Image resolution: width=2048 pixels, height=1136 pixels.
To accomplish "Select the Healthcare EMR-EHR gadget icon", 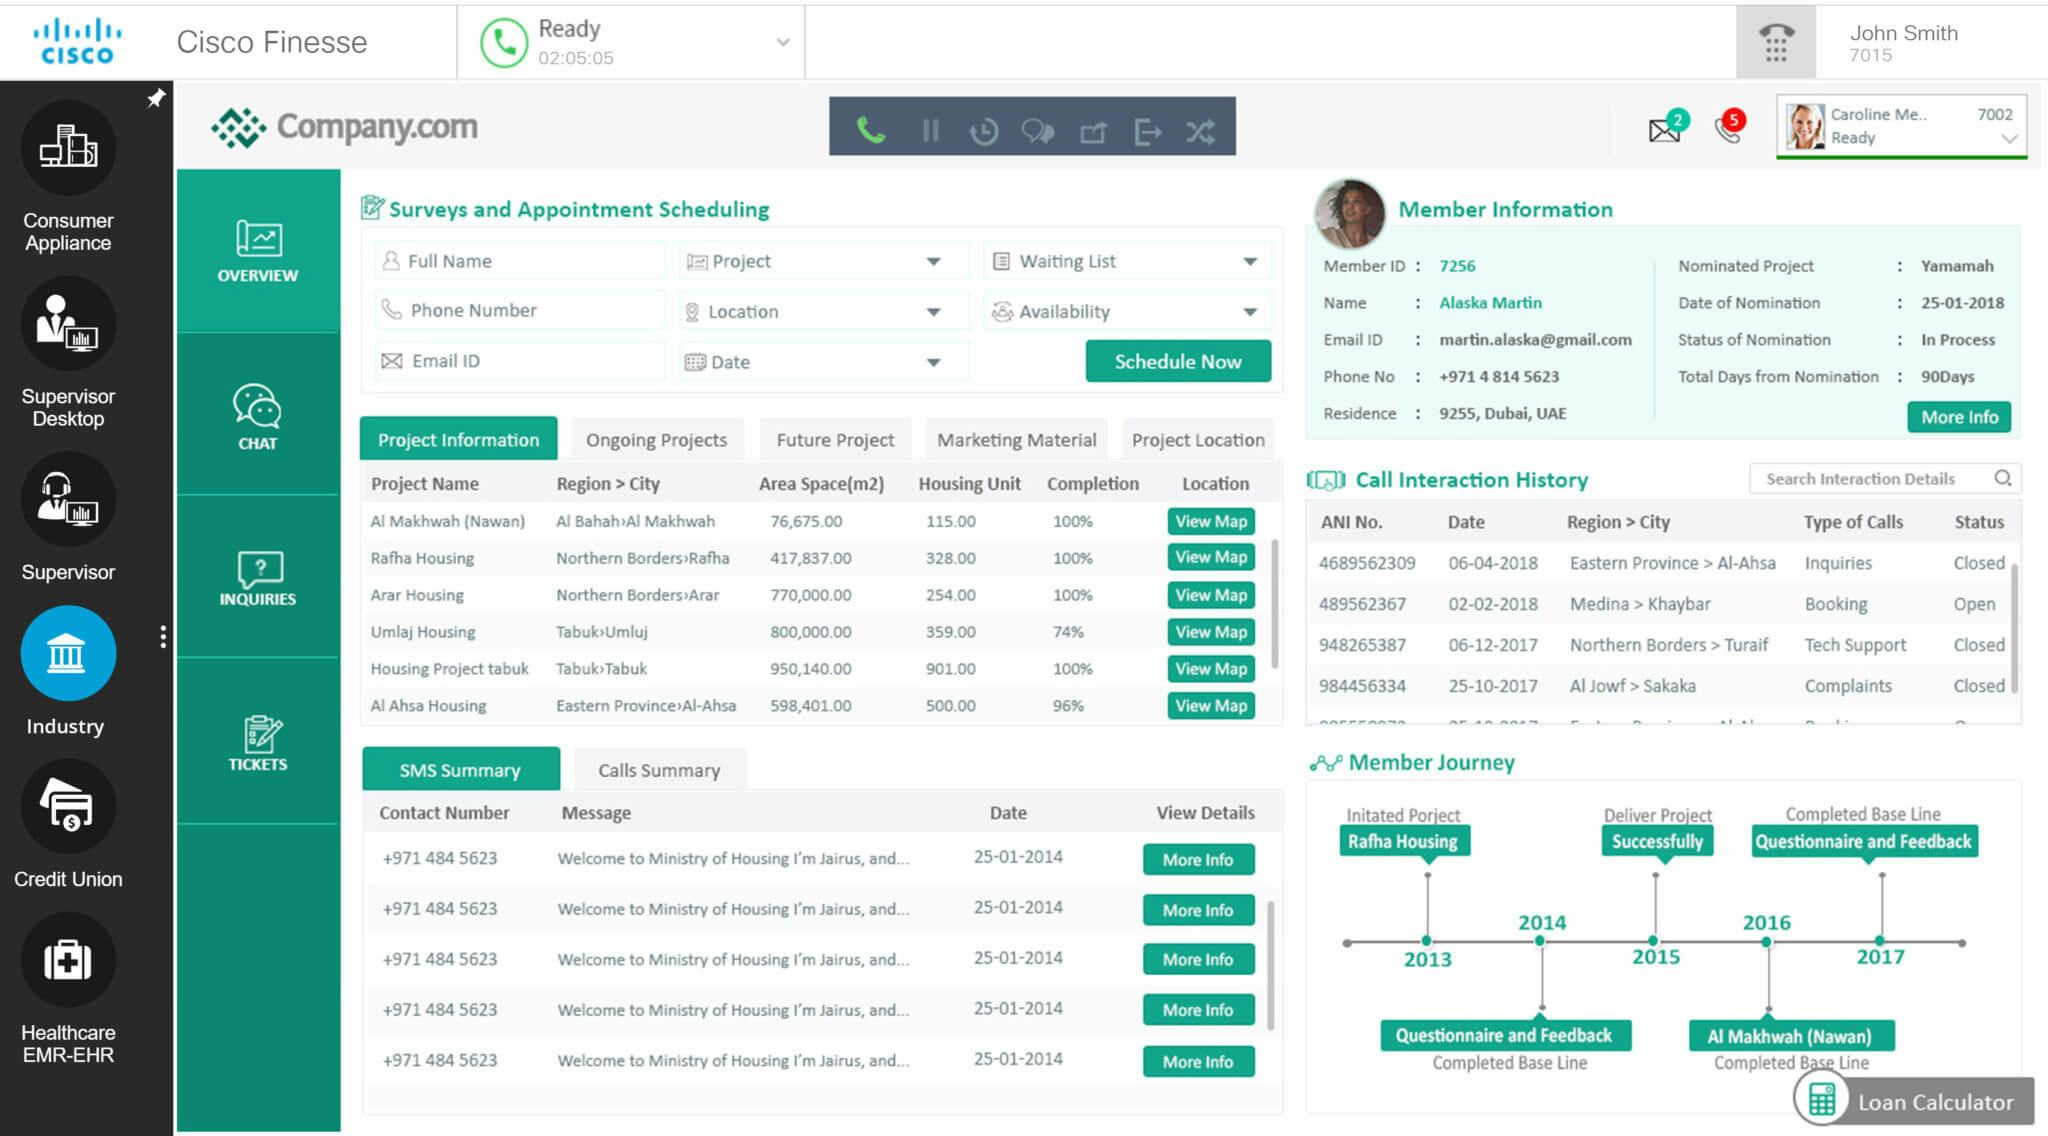I will click(68, 961).
